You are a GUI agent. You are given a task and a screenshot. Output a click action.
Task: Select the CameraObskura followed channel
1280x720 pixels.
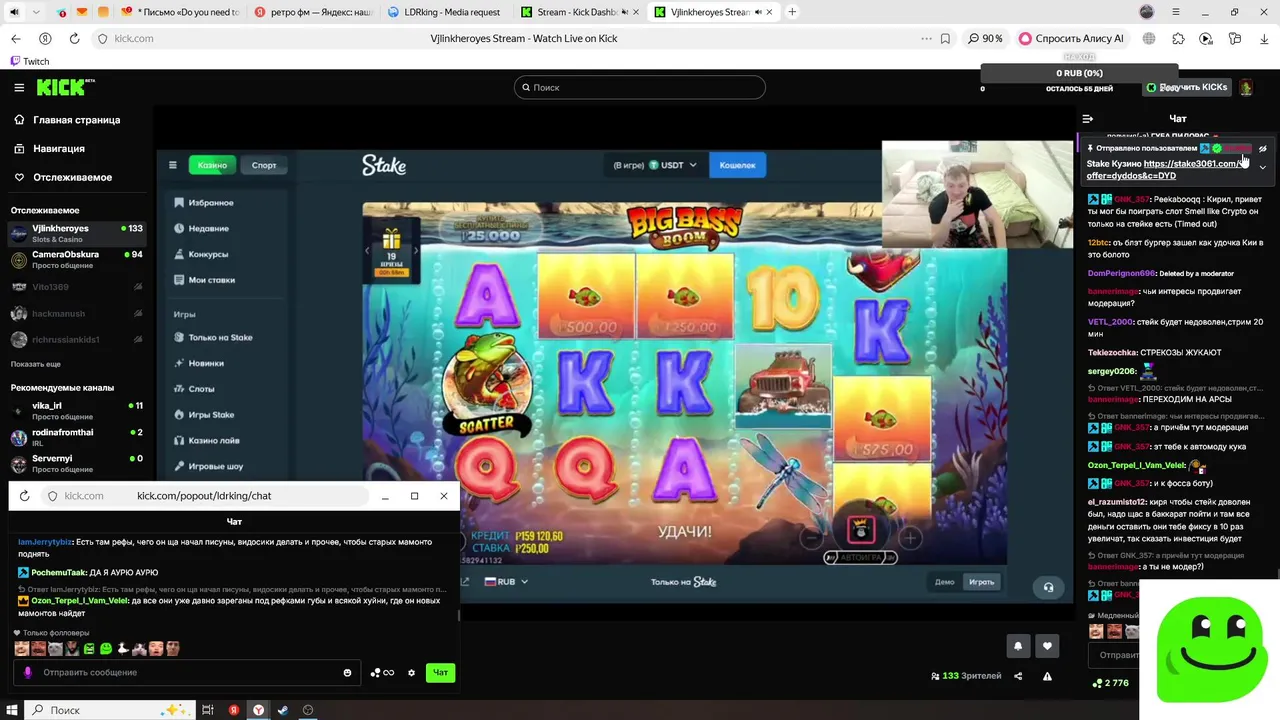point(76,259)
